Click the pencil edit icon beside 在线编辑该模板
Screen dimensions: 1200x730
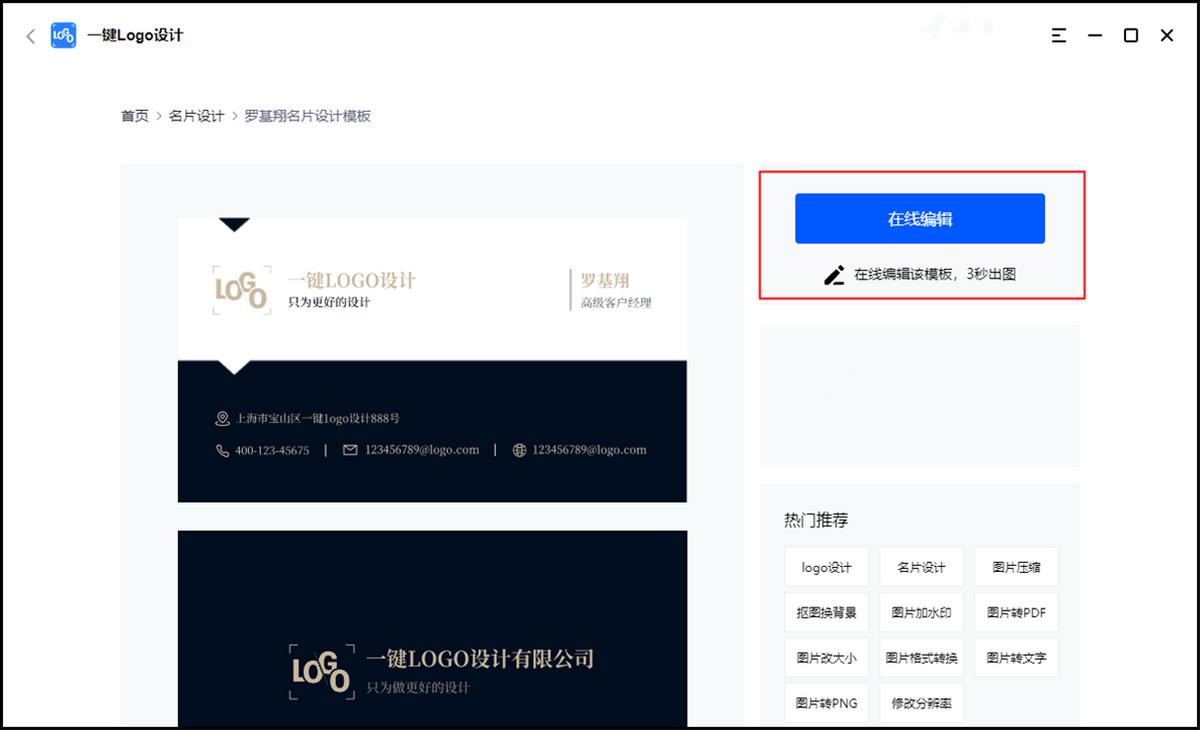pos(836,274)
